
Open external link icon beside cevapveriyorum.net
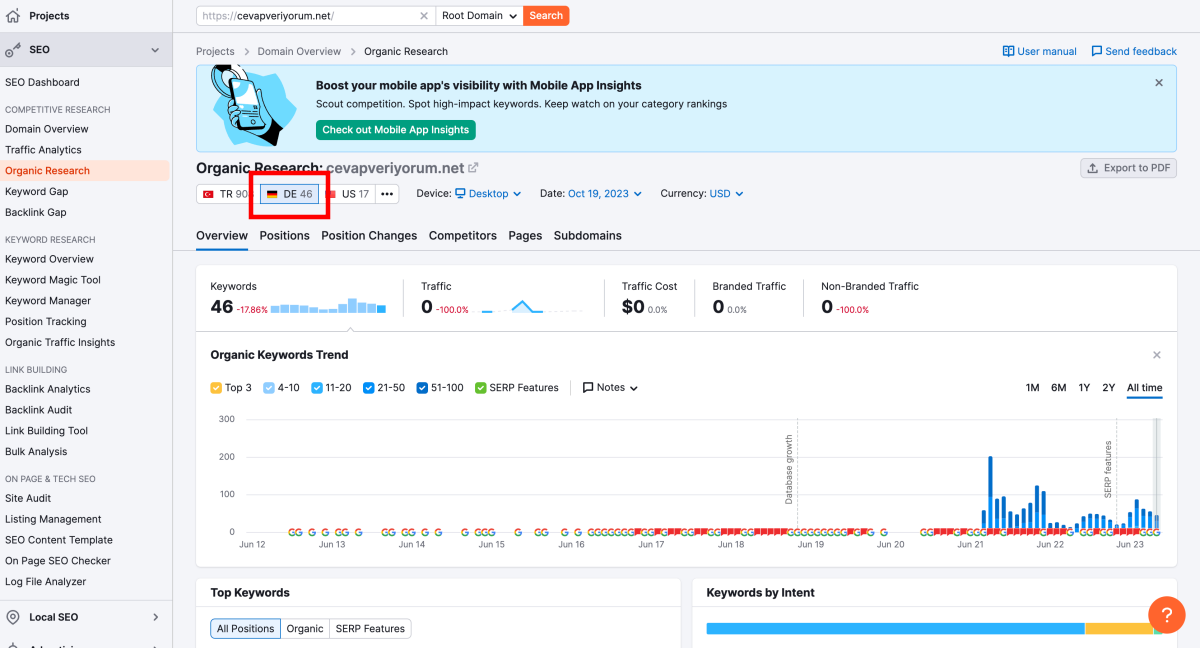(x=473, y=168)
